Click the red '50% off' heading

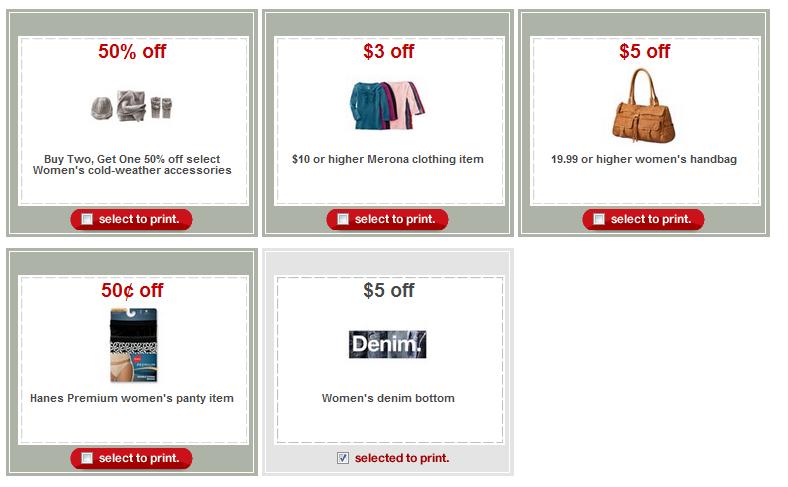click(132, 51)
